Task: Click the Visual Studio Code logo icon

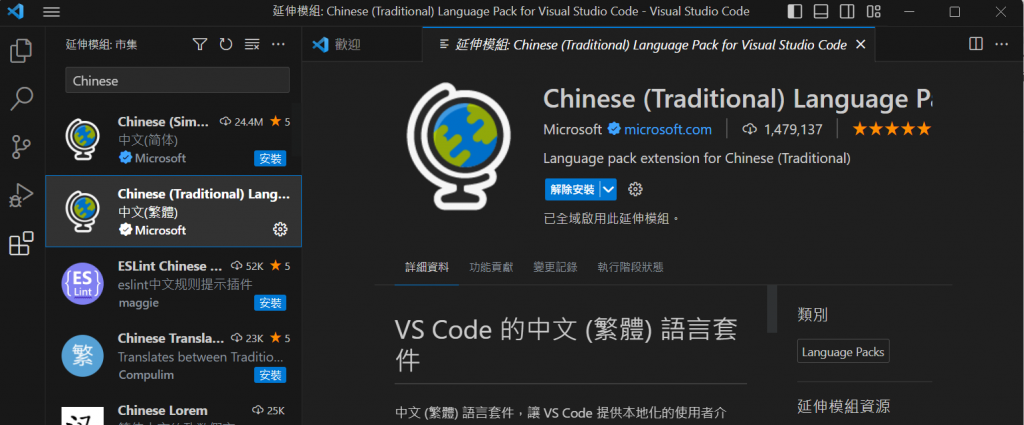Action: (x=15, y=12)
